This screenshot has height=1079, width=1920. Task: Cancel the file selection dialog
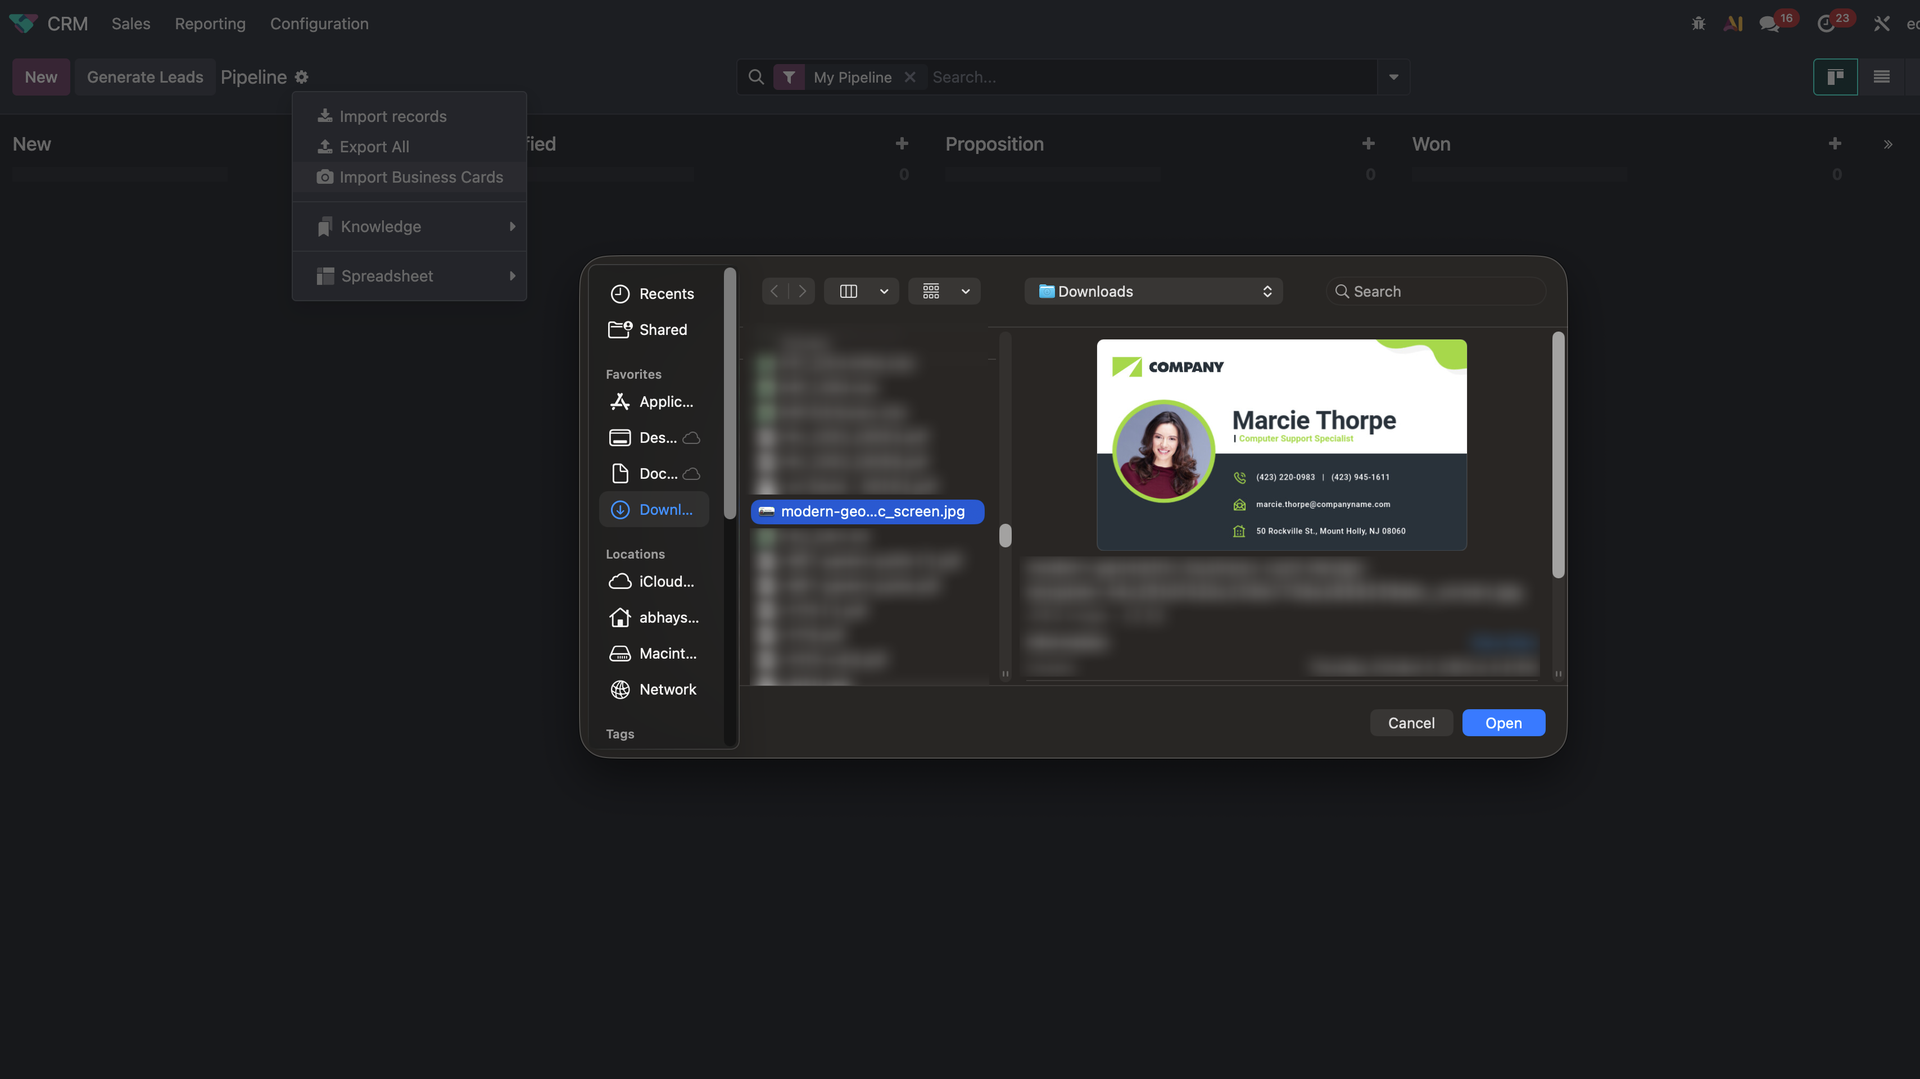1410,723
